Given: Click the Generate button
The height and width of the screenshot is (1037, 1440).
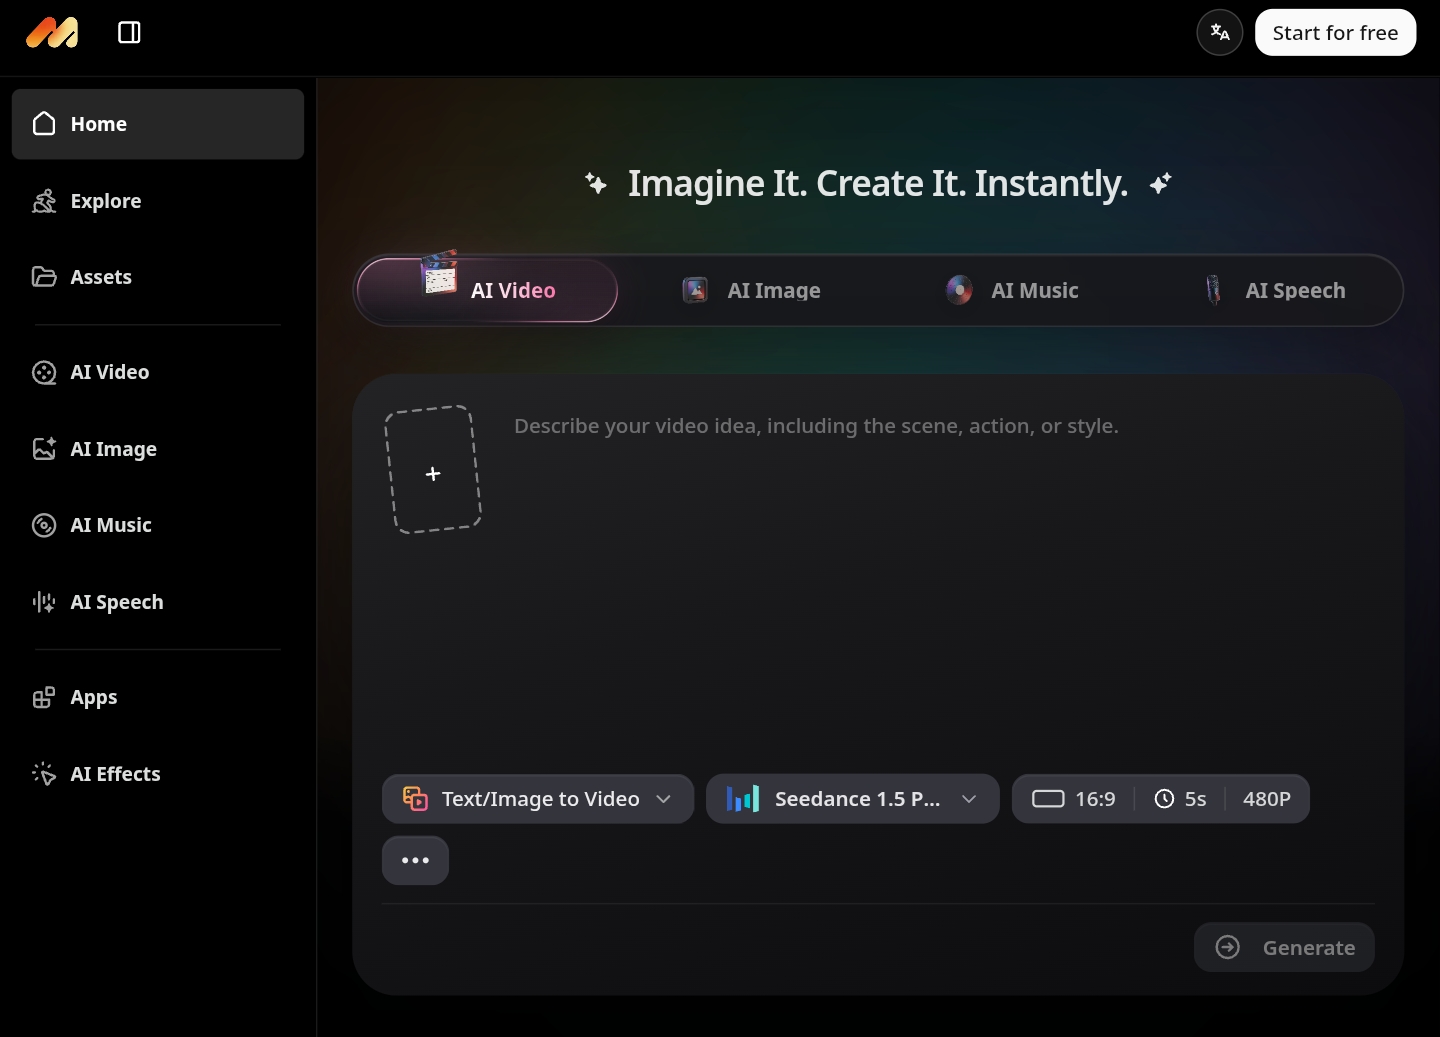Looking at the screenshot, I should (x=1284, y=947).
